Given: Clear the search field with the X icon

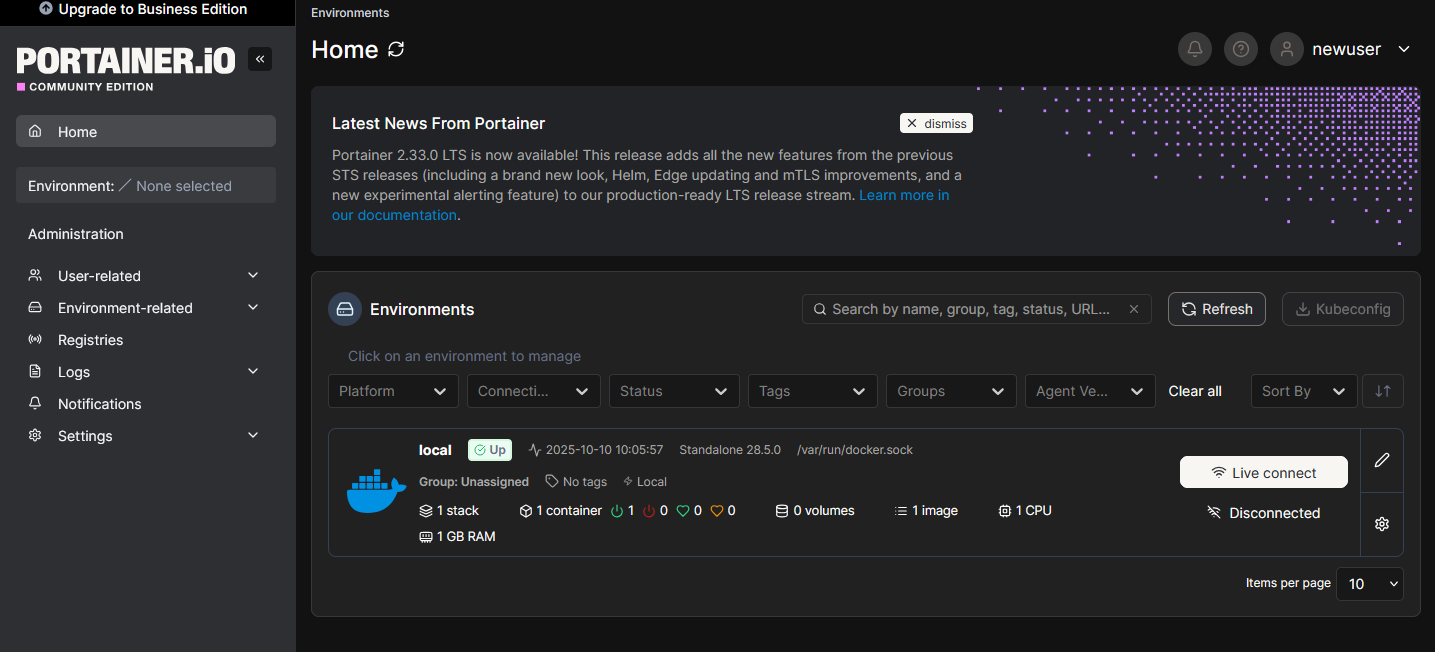Looking at the screenshot, I should 1134,309.
